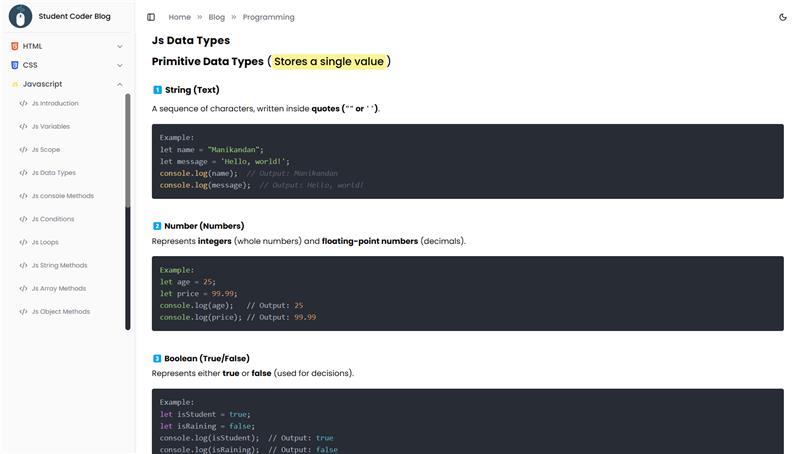Expand the HTML section chevron
The image size is (800, 454).
click(x=120, y=46)
